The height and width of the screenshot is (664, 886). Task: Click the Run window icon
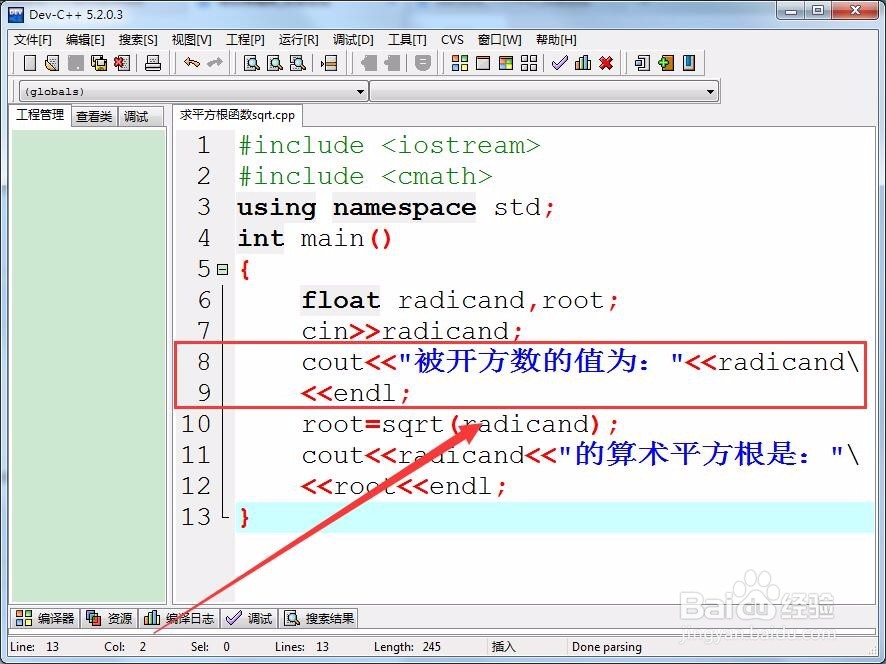pyautogui.click(x=483, y=63)
